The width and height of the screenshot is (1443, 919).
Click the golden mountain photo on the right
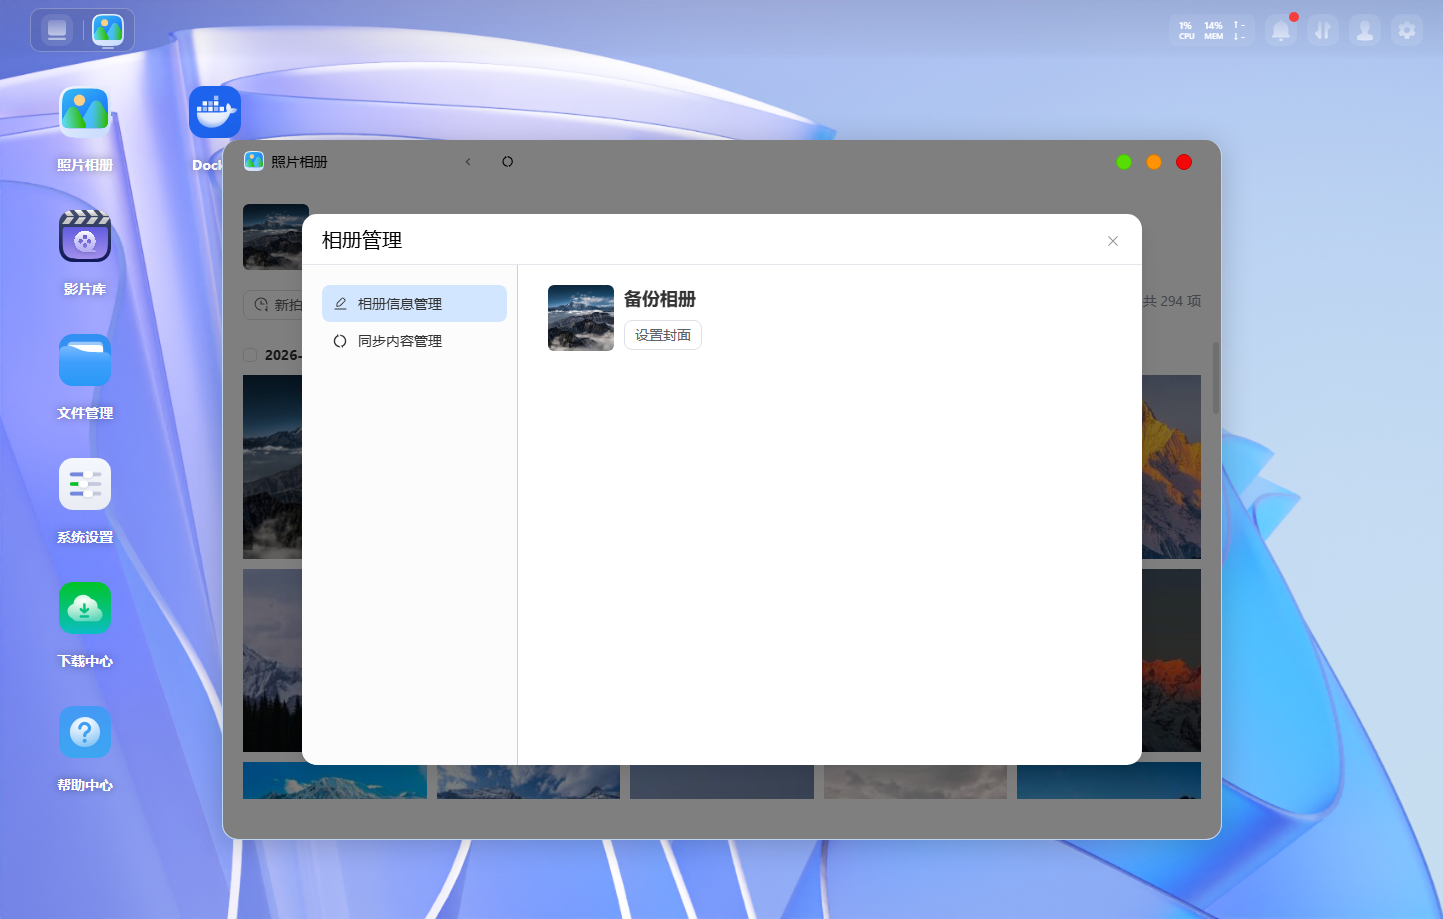(1171, 467)
